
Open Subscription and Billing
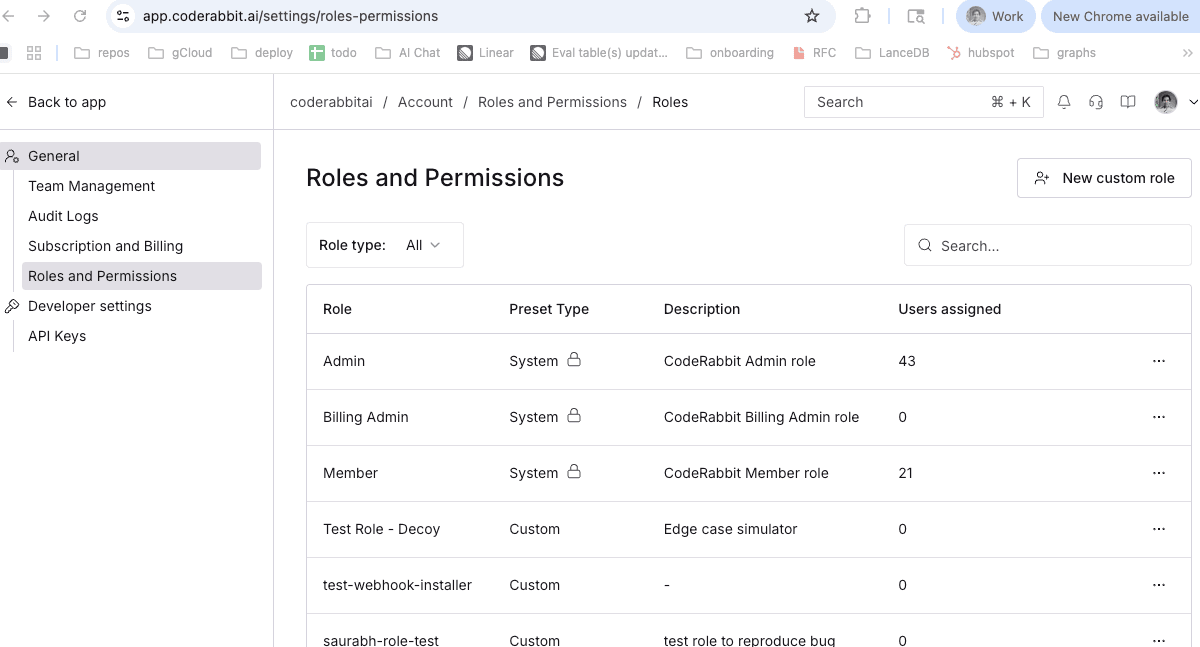pos(105,246)
